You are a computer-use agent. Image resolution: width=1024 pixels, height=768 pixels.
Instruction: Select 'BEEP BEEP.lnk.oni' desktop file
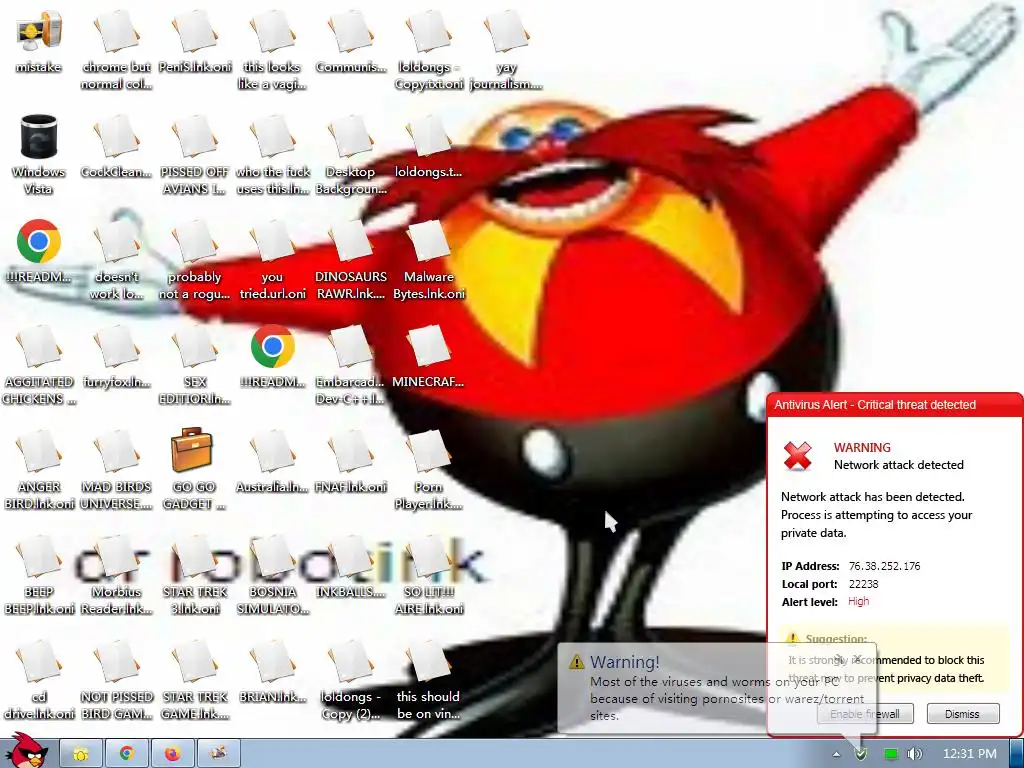pos(39,575)
